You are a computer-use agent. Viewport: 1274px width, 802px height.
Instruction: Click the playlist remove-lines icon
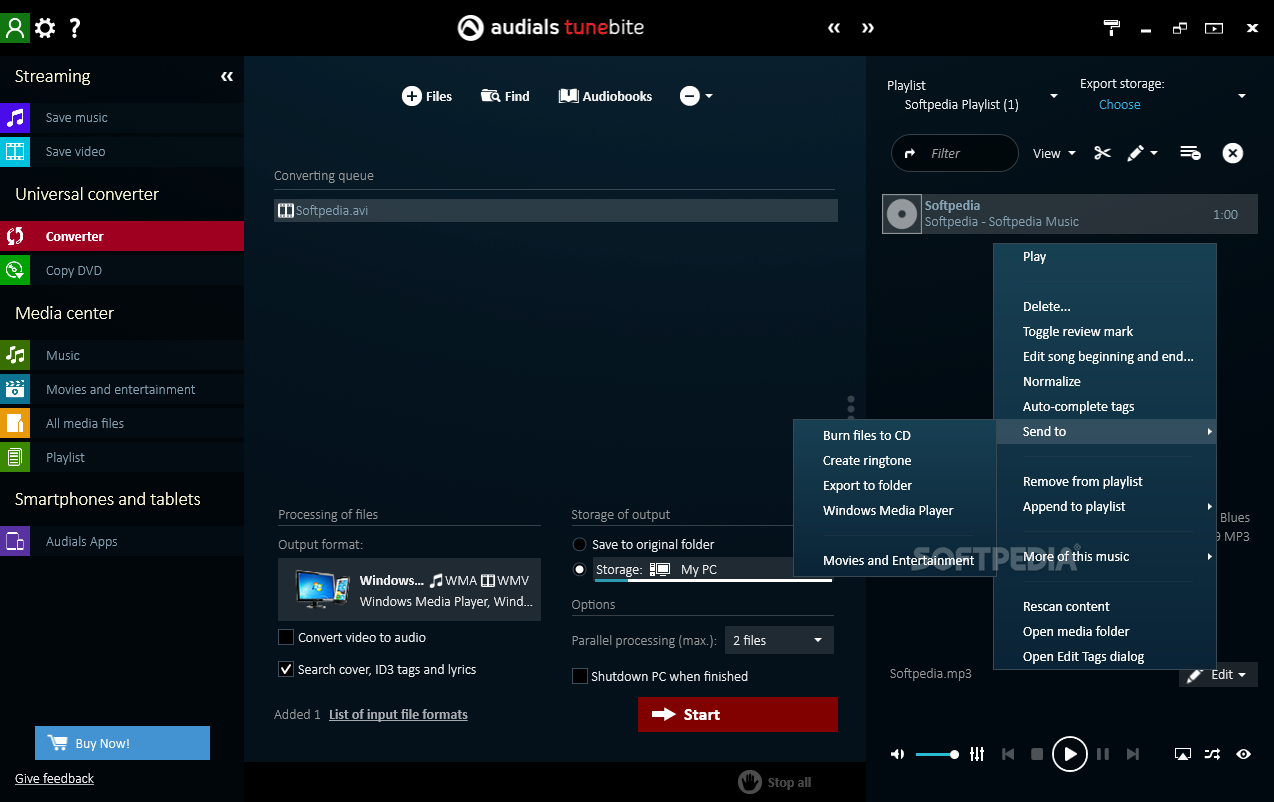1190,153
